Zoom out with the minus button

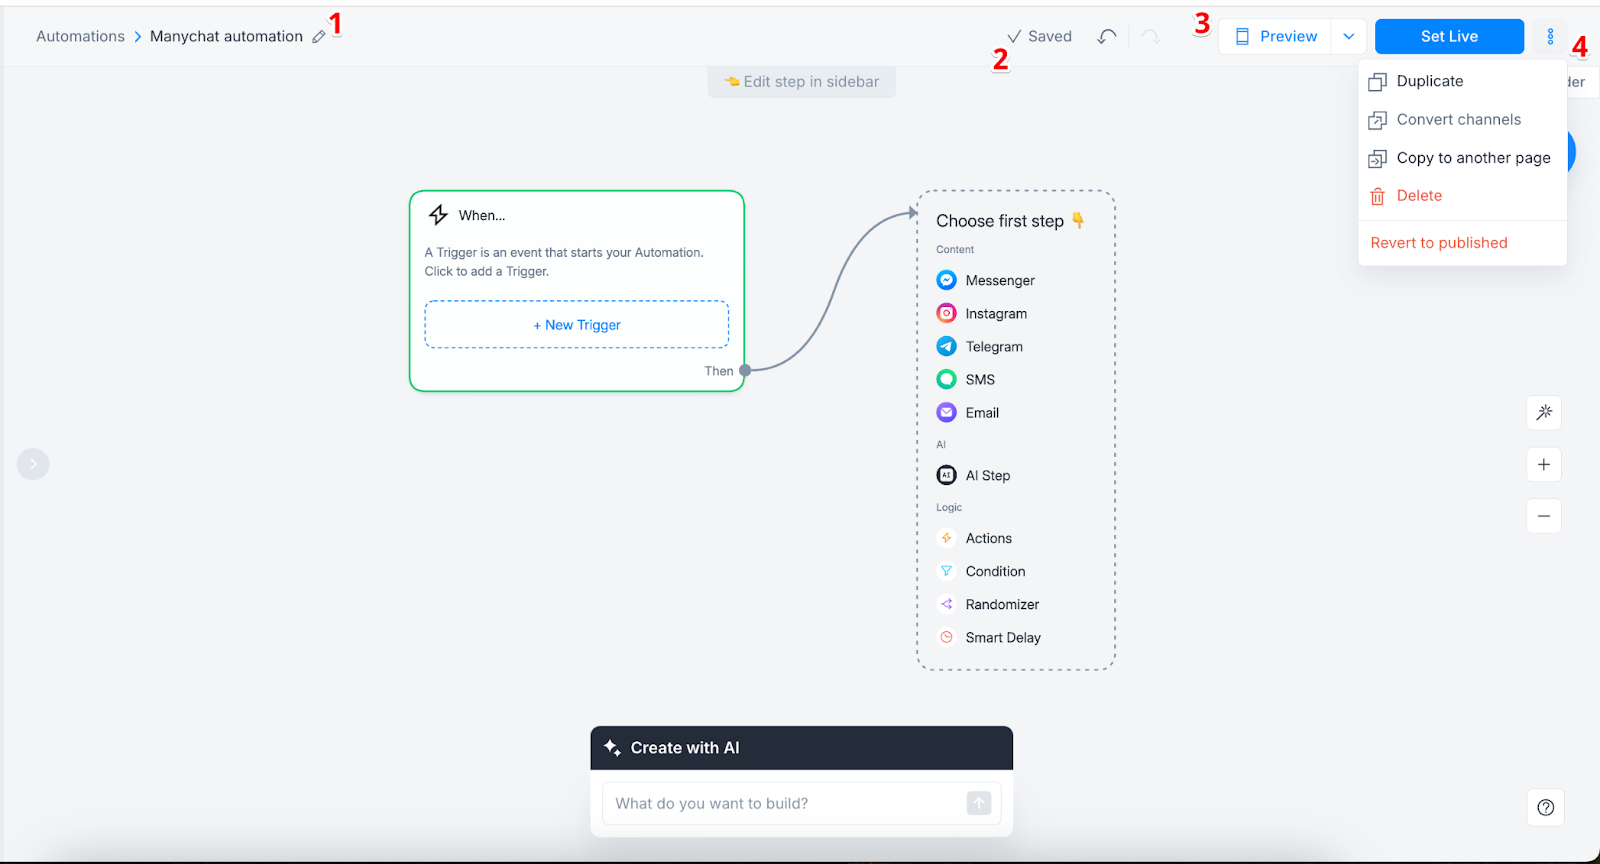tap(1544, 516)
